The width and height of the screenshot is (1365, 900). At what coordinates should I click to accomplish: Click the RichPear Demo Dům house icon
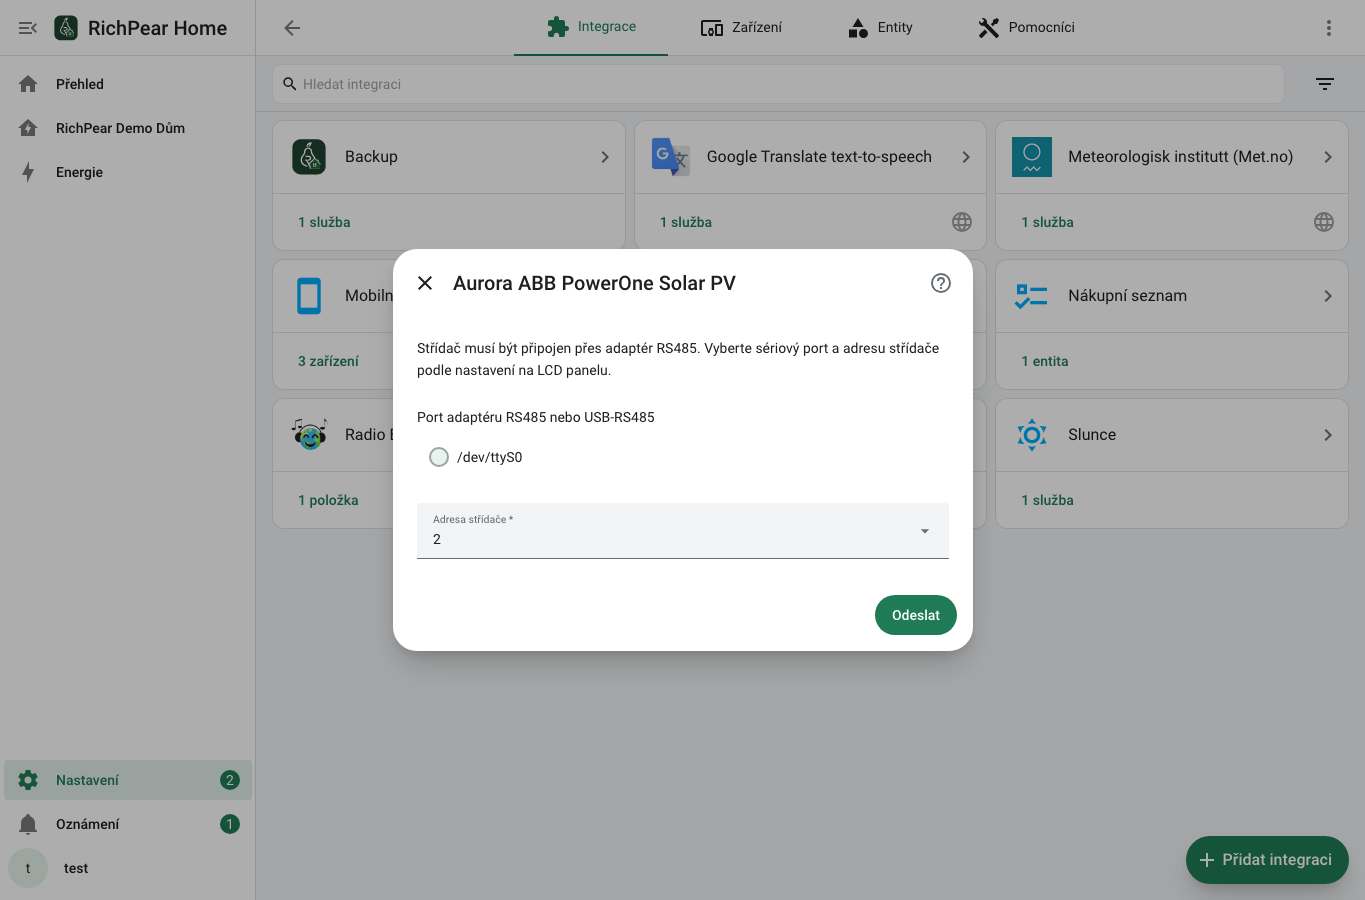click(28, 128)
